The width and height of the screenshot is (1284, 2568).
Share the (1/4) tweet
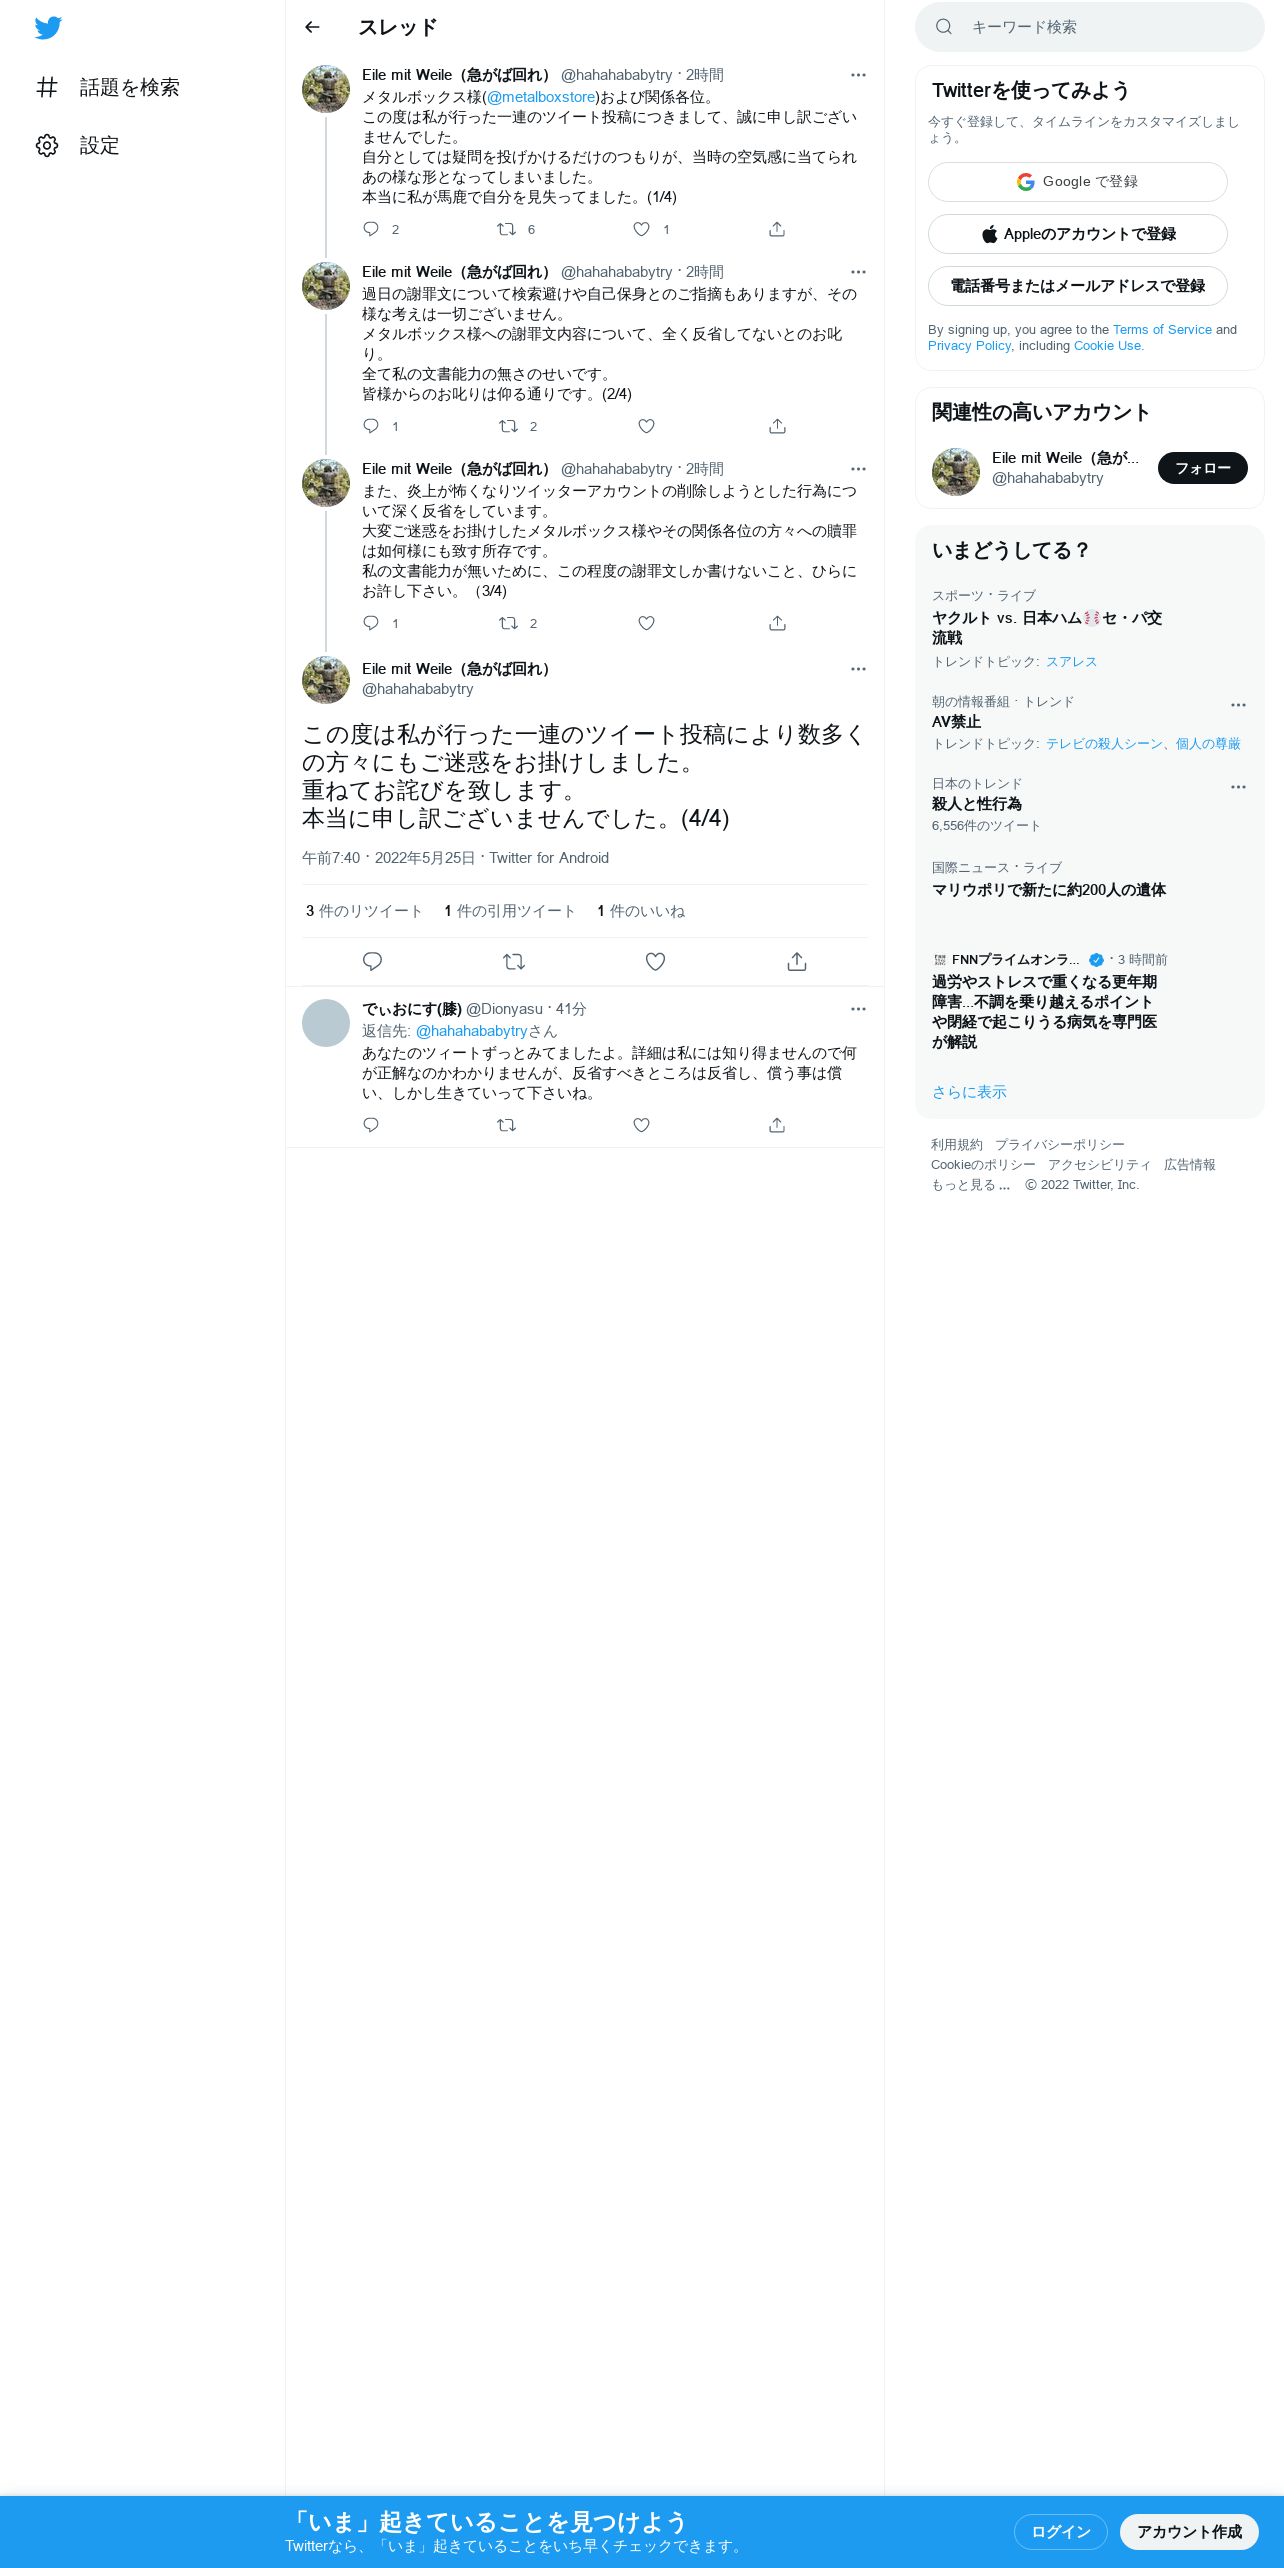(777, 229)
